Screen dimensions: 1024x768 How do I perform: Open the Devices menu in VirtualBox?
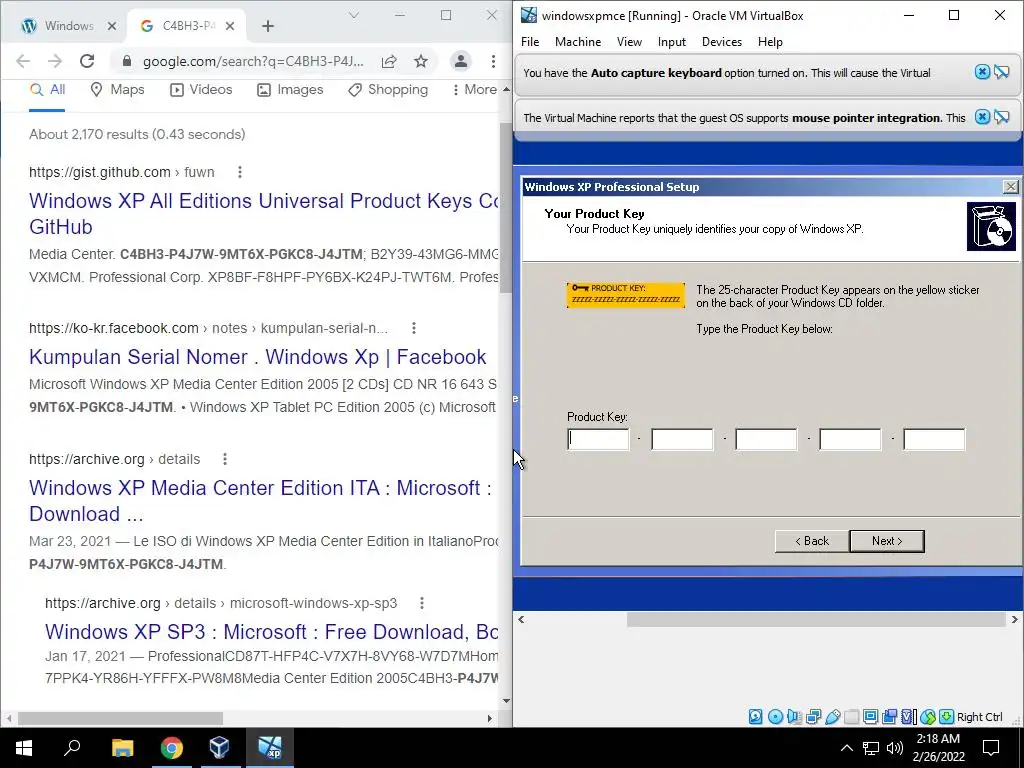pos(722,42)
